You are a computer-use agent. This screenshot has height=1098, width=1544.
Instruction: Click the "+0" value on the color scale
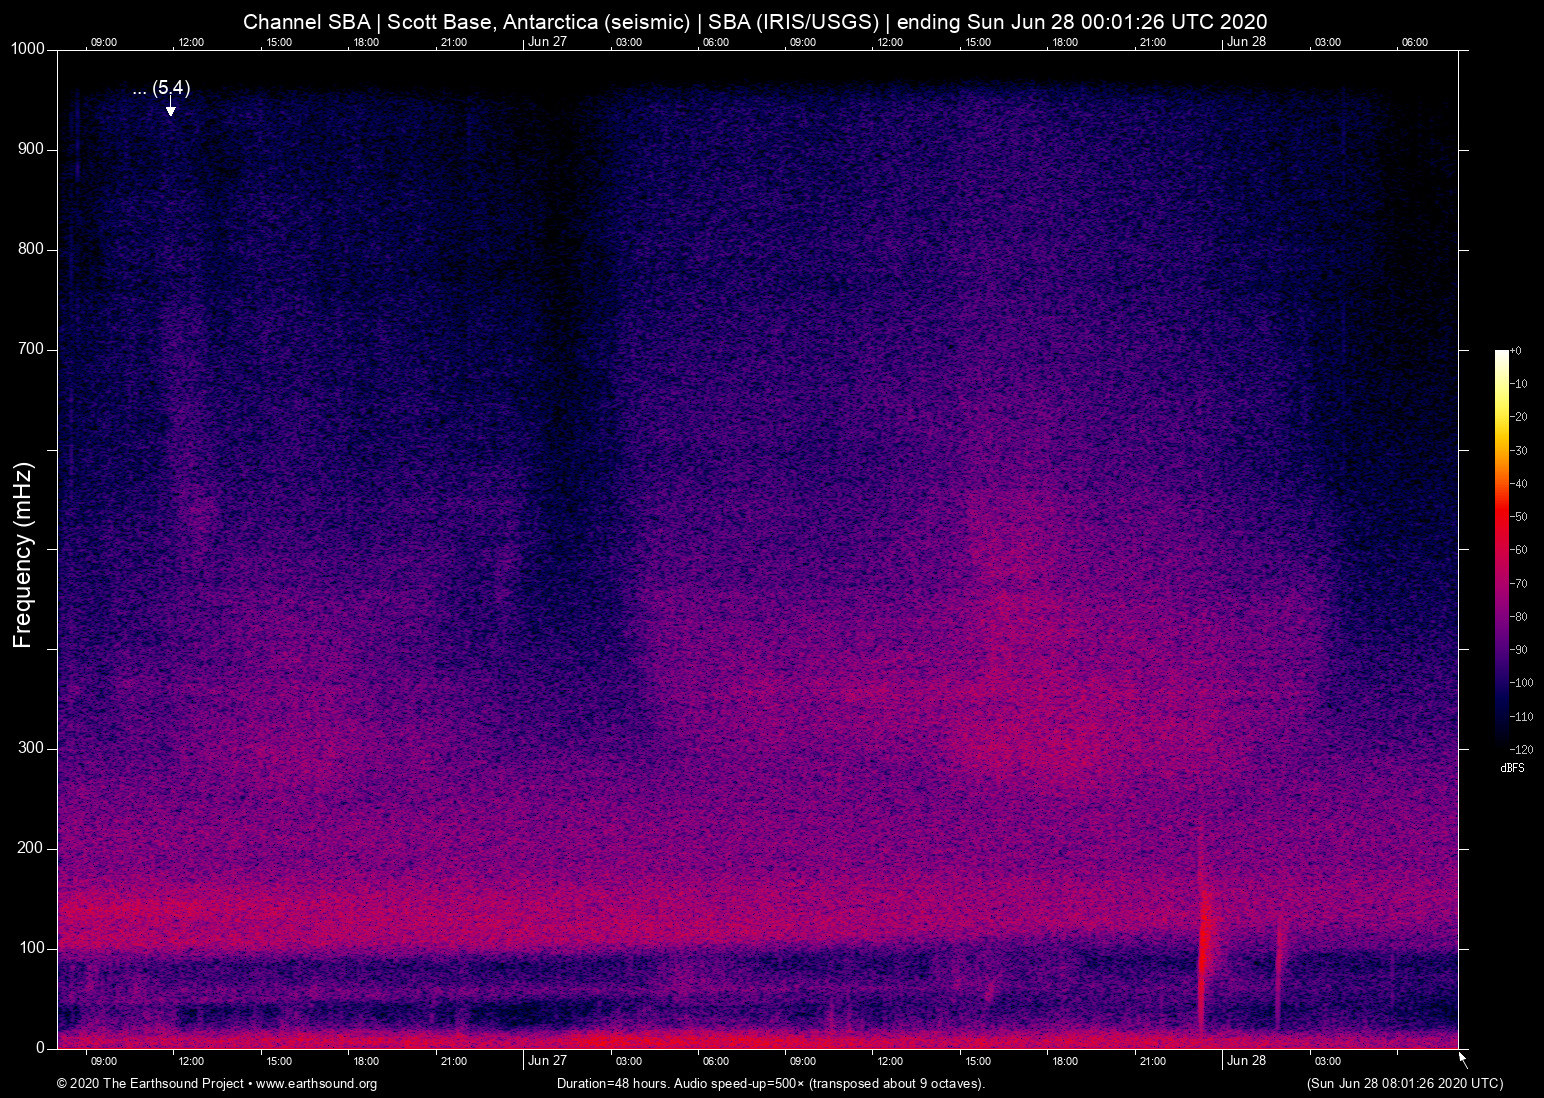(1516, 351)
